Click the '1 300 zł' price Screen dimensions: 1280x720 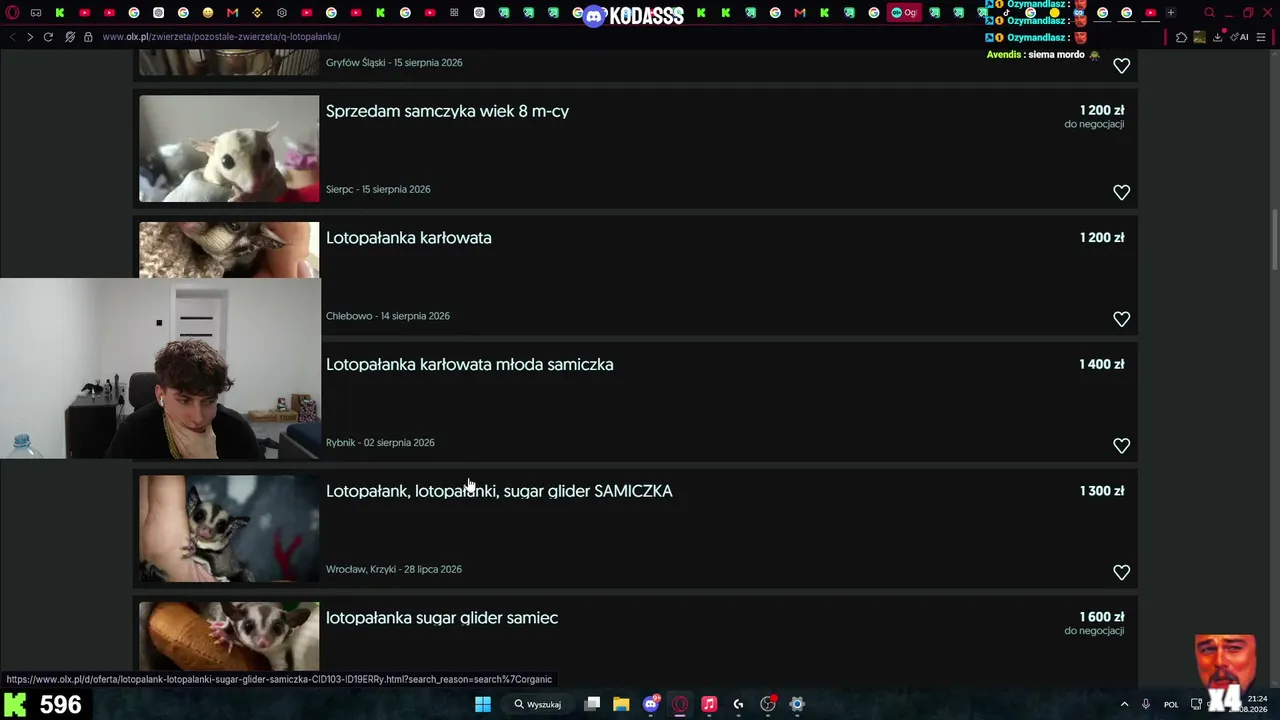(x=1101, y=491)
